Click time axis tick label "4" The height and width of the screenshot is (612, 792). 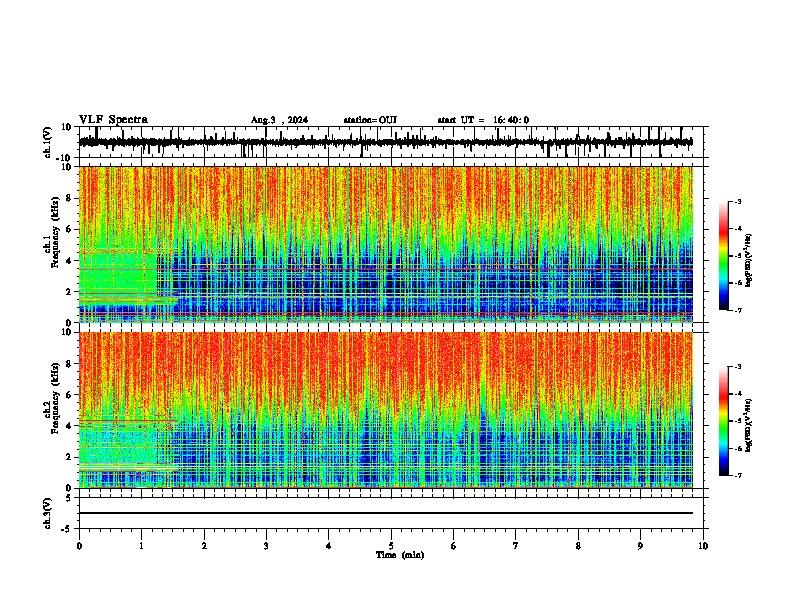coord(329,546)
